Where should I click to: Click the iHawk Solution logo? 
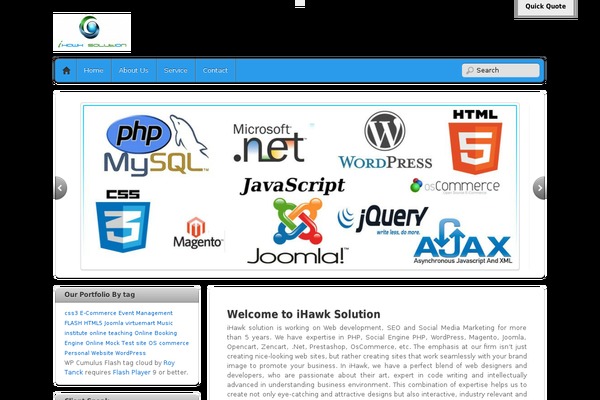pos(92,32)
